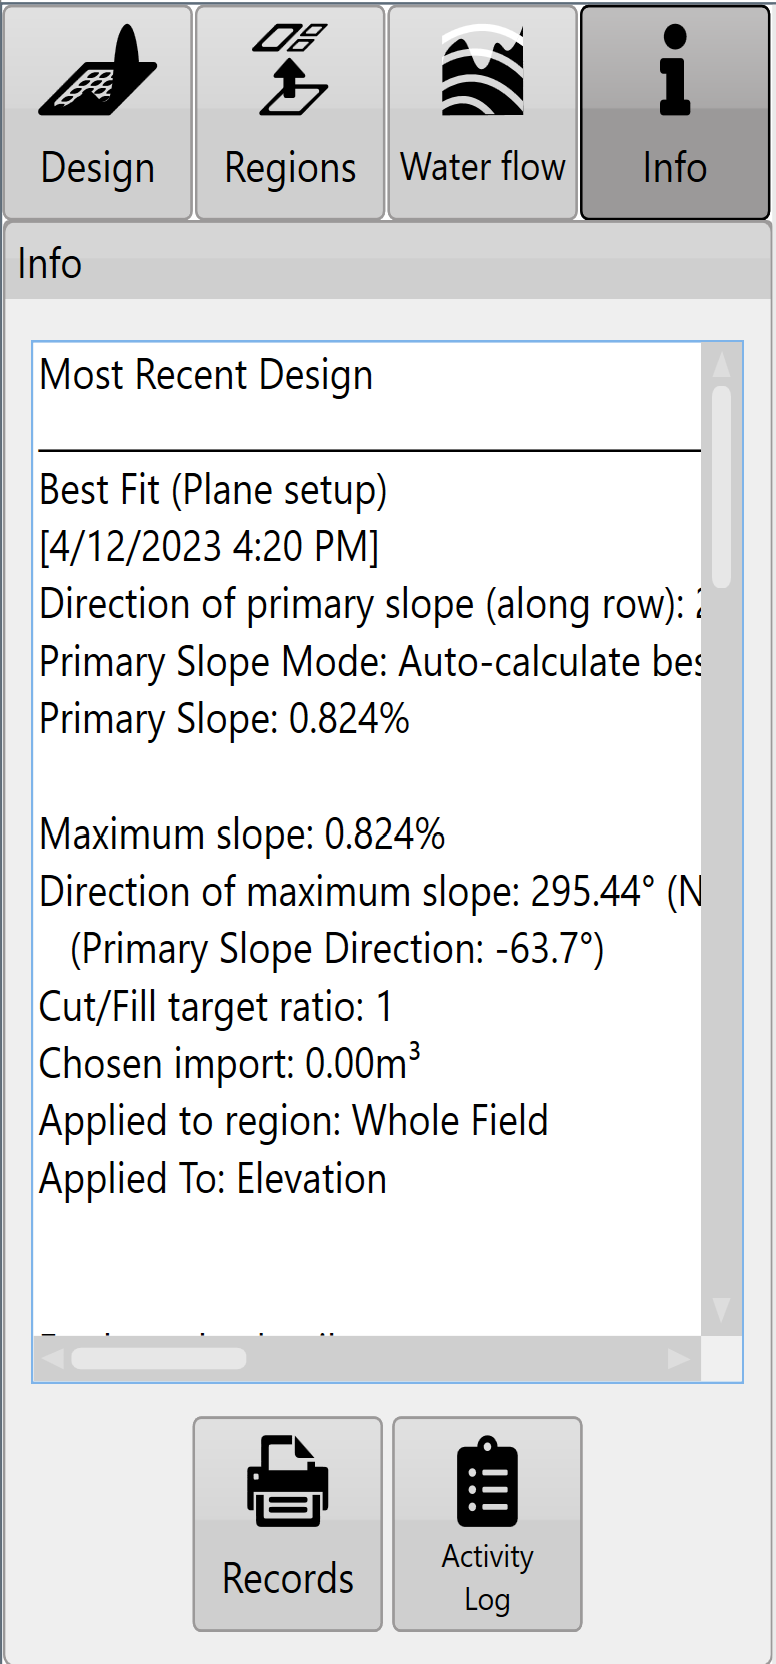Click the Best Fit (Plane setup) line
The width and height of the screenshot is (776, 1664).
(x=213, y=490)
